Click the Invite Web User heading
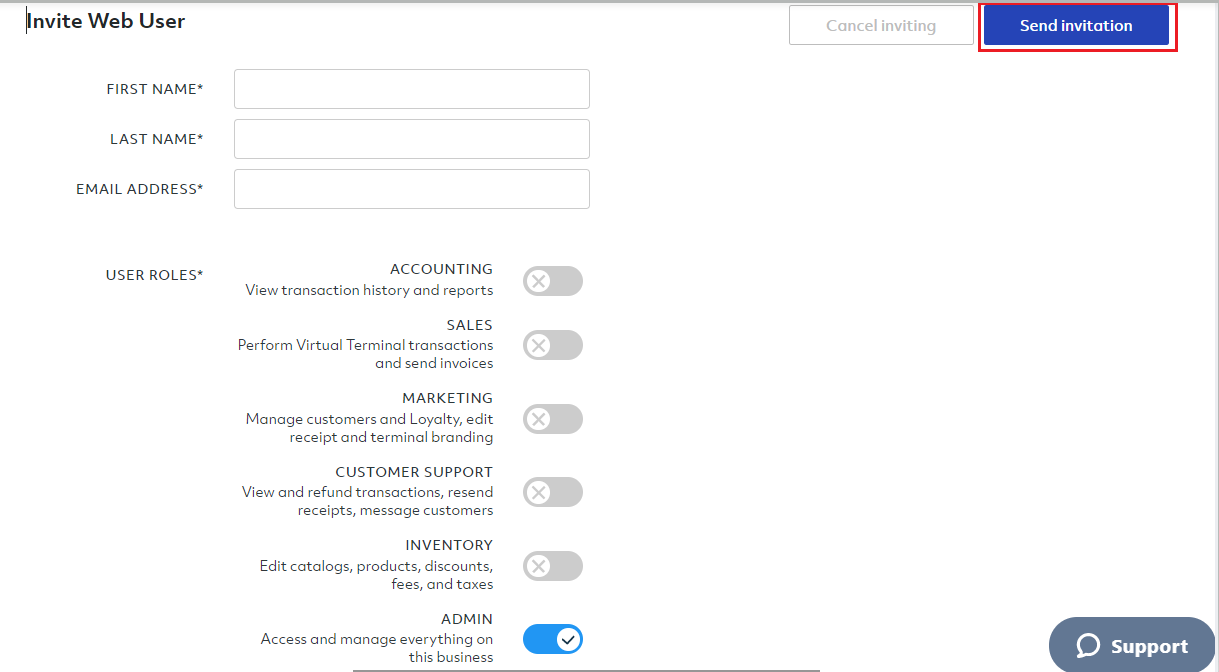The height and width of the screenshot is (672, 1219). point(106,21)
